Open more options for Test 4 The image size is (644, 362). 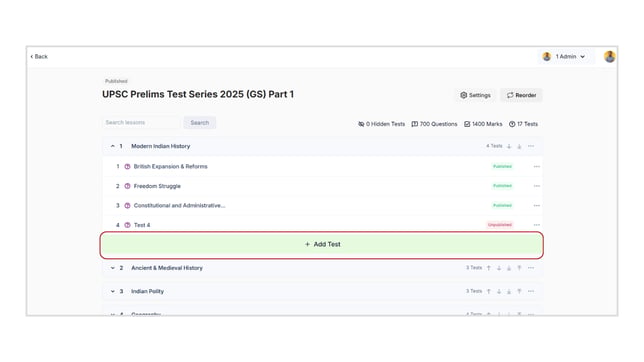coord(536,225)
